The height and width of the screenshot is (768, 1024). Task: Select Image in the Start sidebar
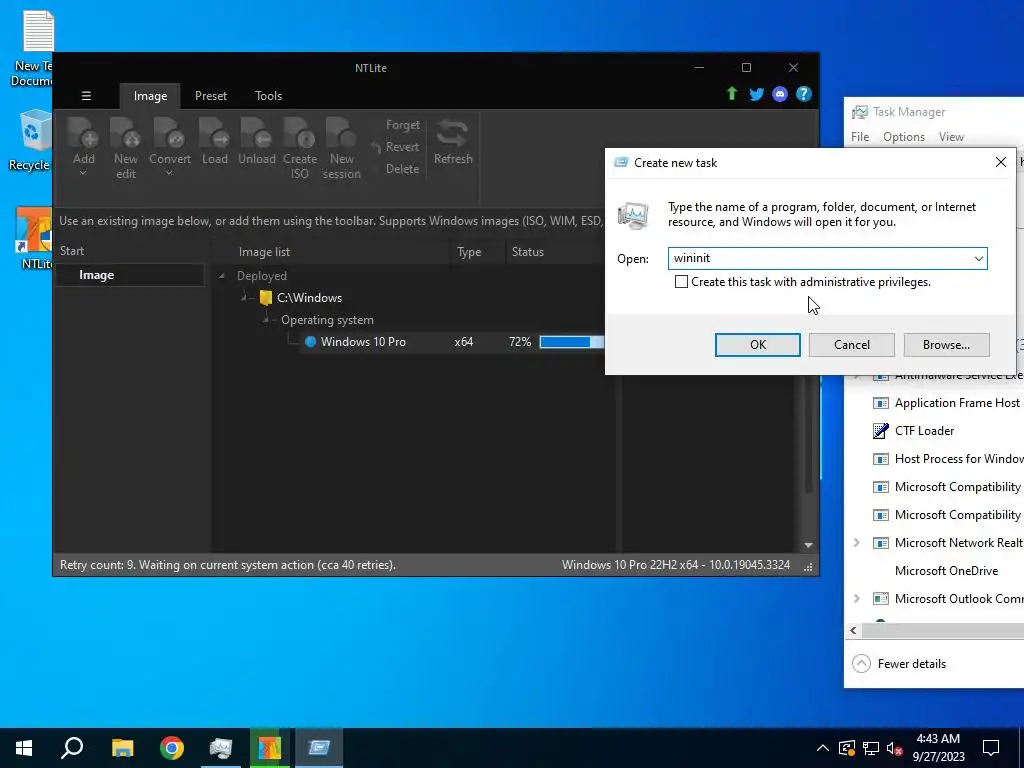tap(130, 276)
